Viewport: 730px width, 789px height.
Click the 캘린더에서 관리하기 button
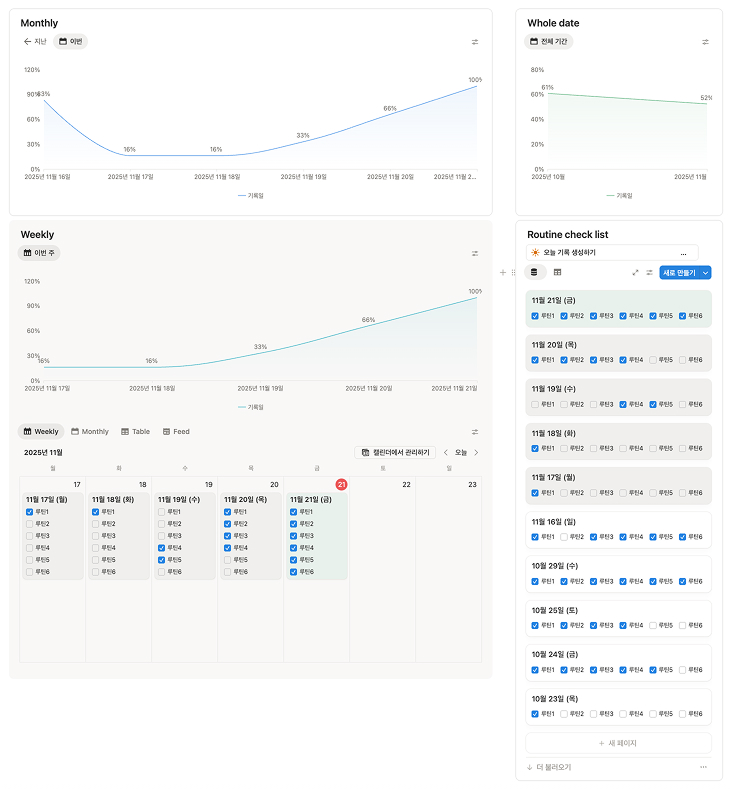pos(395,453)
